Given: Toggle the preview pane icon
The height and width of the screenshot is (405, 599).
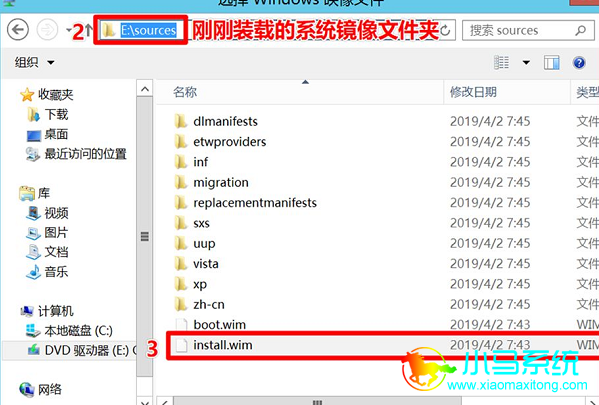Looking at the screenshot, I should (552, 62).
